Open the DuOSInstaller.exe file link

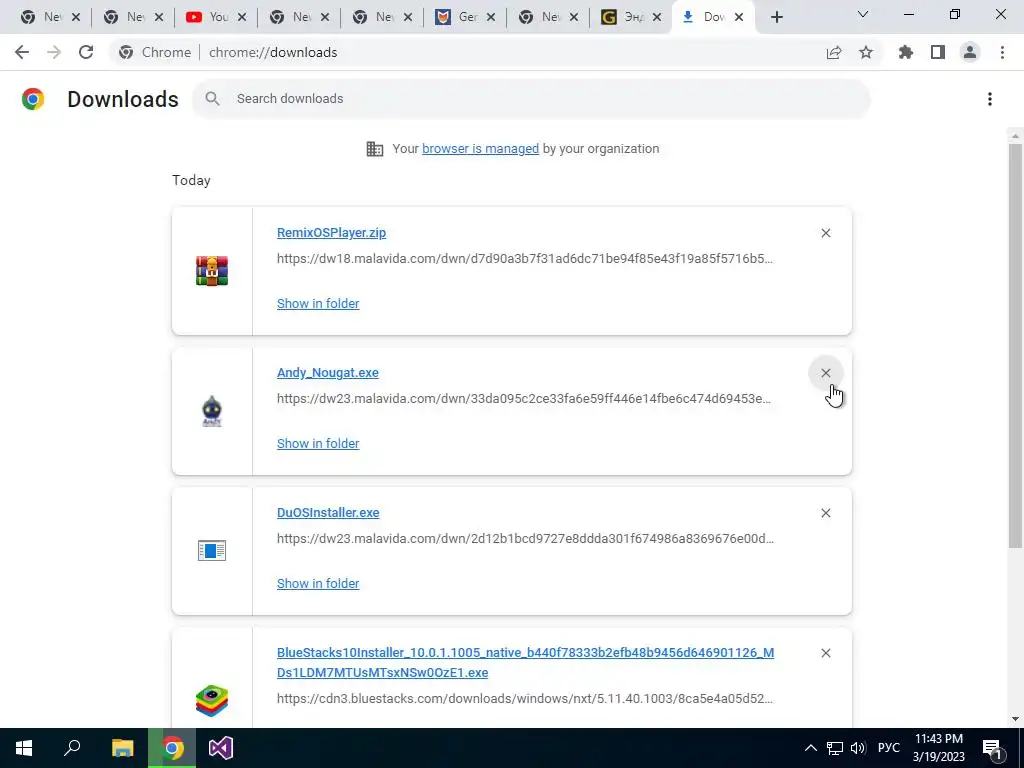pos(328,513)
